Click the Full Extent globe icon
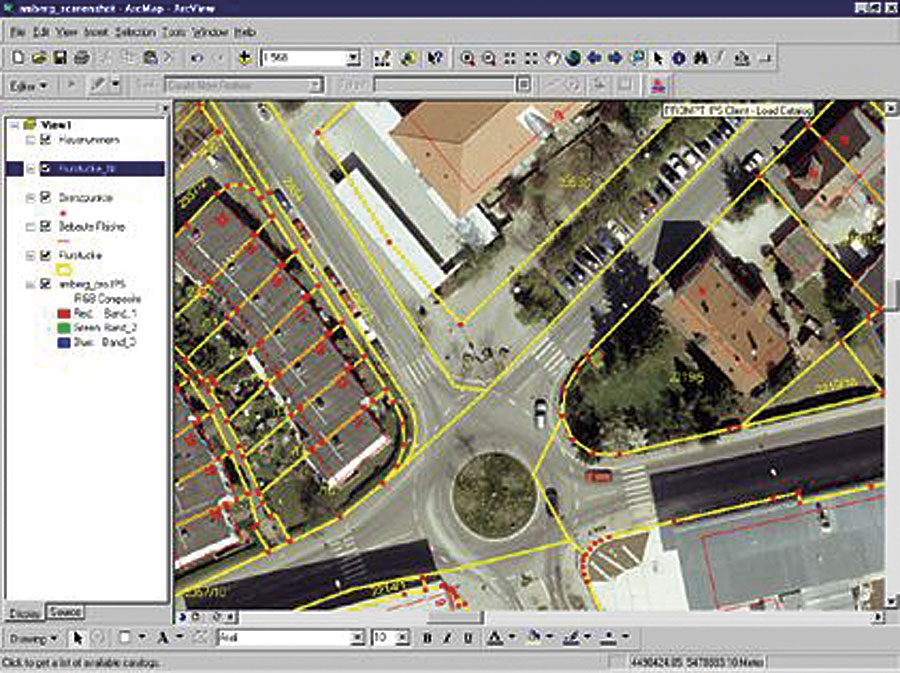Image resolution: width=900 pixels, height=673 pixels. [573, 59]
